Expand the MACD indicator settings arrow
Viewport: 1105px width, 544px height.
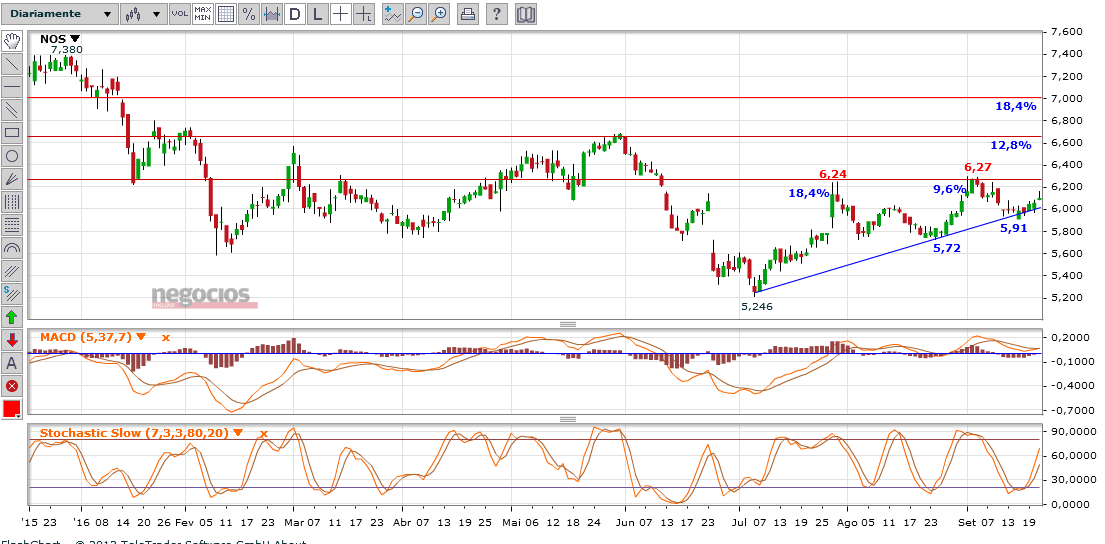(141, 337)
